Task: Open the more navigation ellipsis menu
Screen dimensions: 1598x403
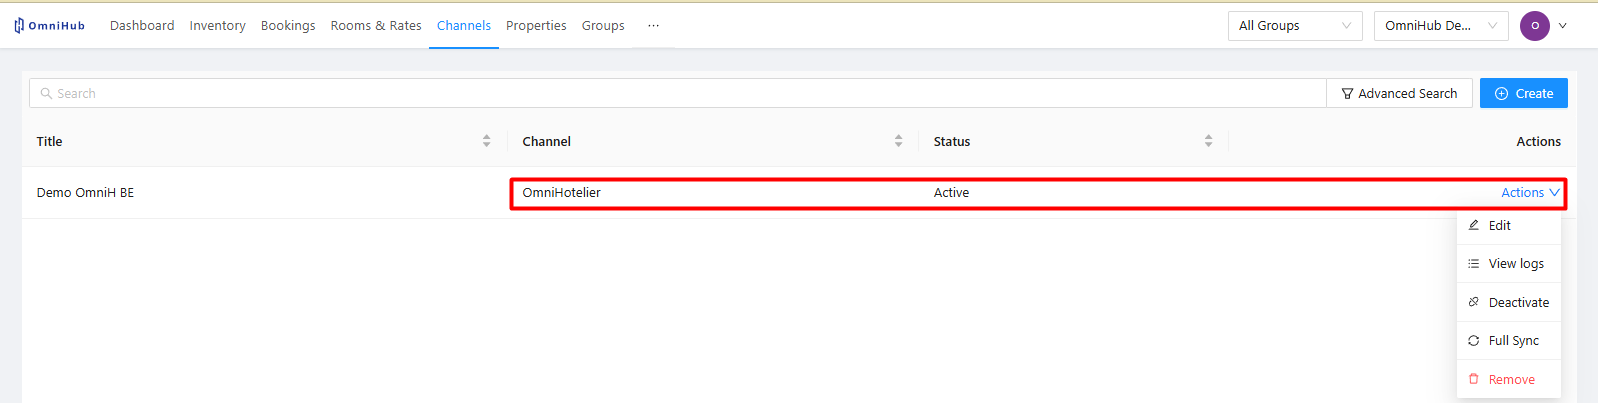Action: tap(653, 26)
